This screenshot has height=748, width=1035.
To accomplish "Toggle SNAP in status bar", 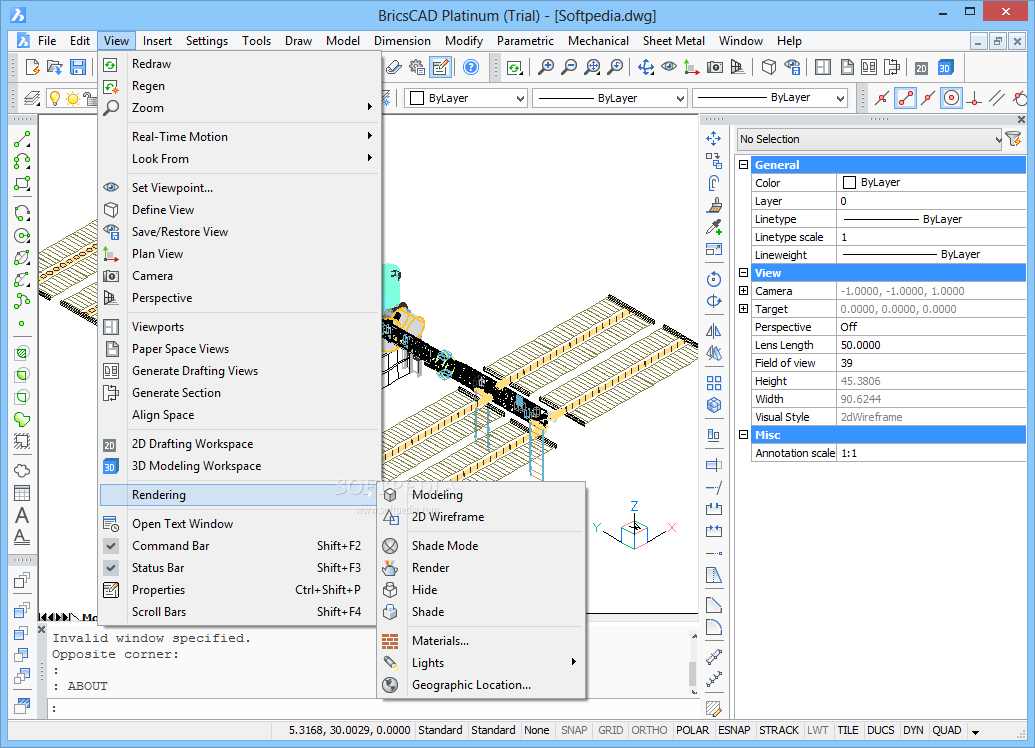I will point(574,730).
